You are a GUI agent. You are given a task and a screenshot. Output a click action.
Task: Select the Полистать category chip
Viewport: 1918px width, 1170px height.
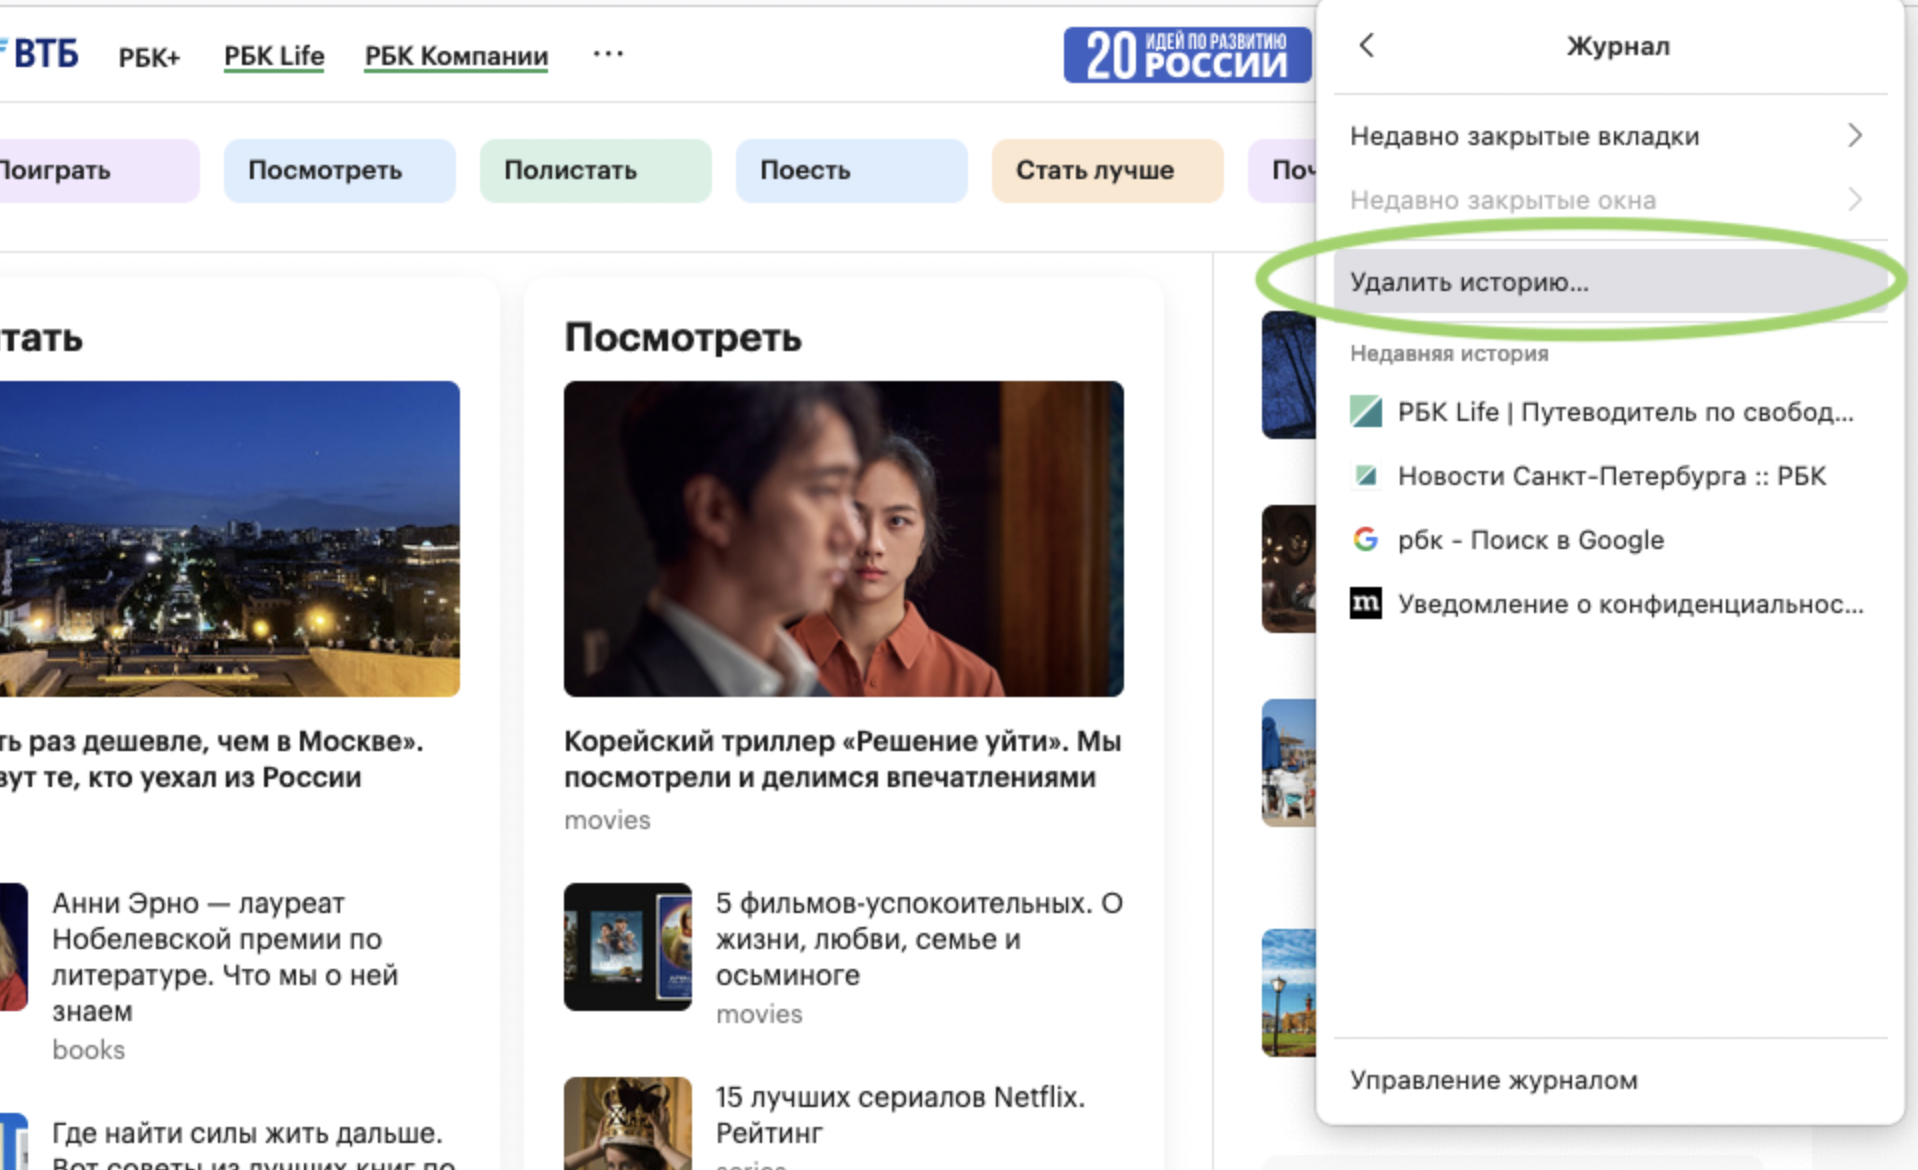[595, 170]
